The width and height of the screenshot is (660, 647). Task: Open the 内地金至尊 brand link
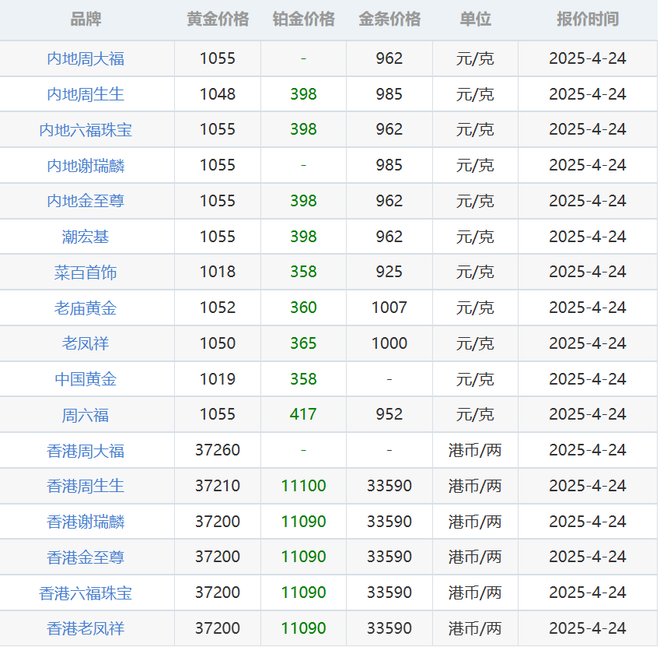[x=85, y=201]
